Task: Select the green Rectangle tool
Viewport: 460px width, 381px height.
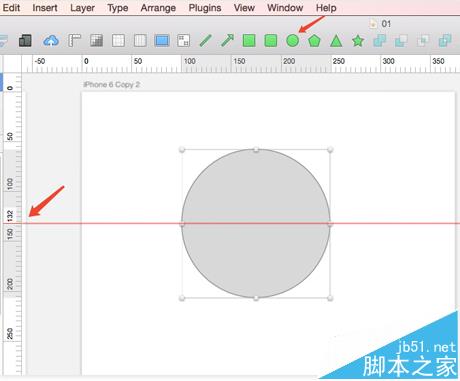Action: point(249,41)
